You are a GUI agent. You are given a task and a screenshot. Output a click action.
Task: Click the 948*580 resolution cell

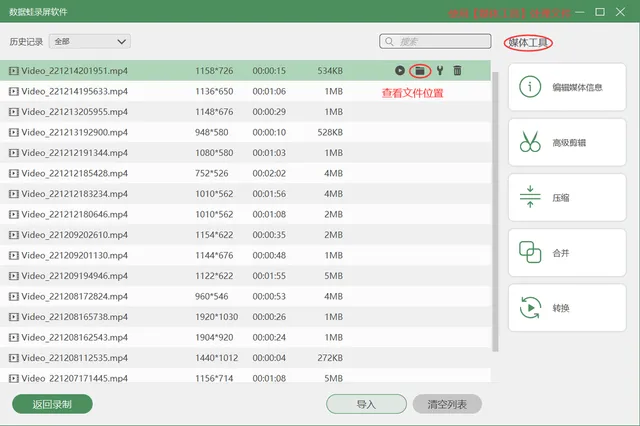tap(211, 132)
